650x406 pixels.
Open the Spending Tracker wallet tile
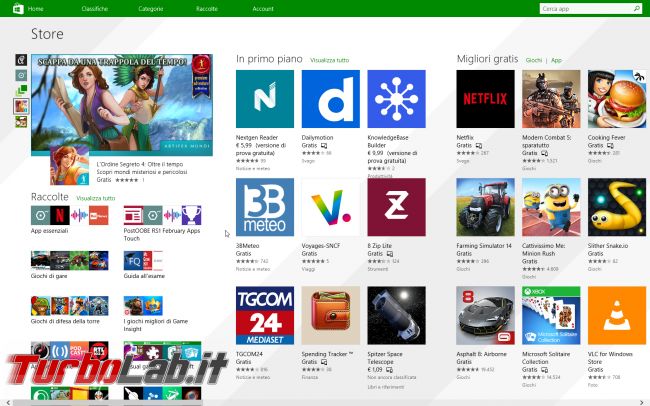click(330, 315)
